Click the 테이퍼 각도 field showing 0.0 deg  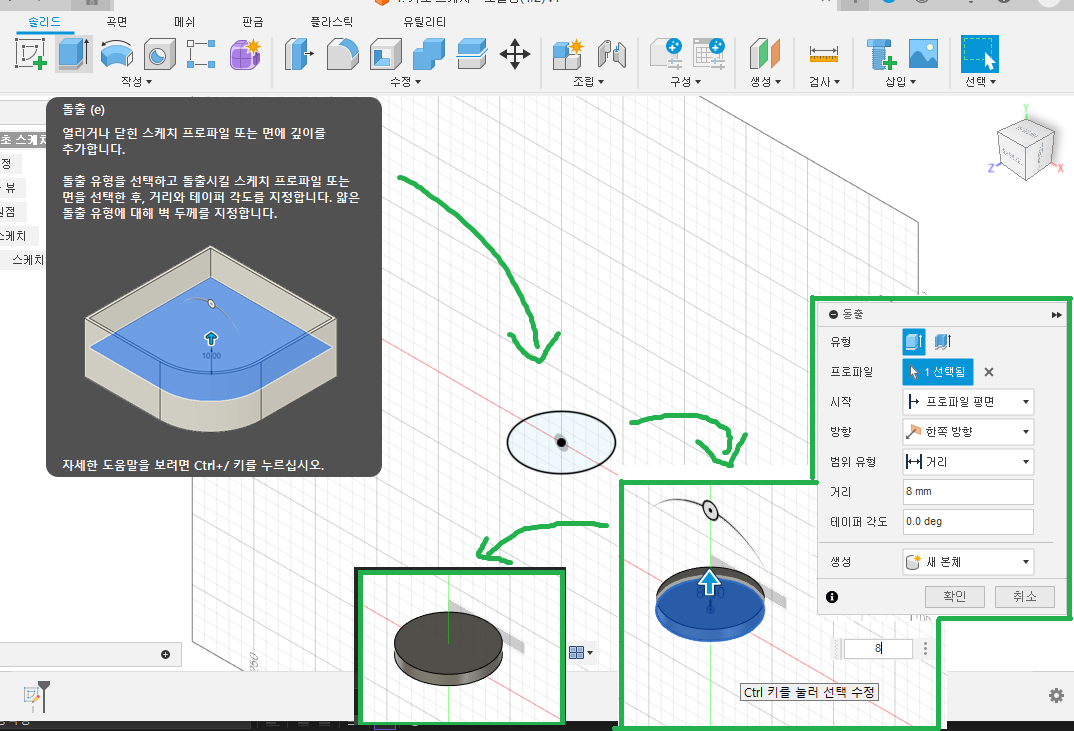click(968, 521)
